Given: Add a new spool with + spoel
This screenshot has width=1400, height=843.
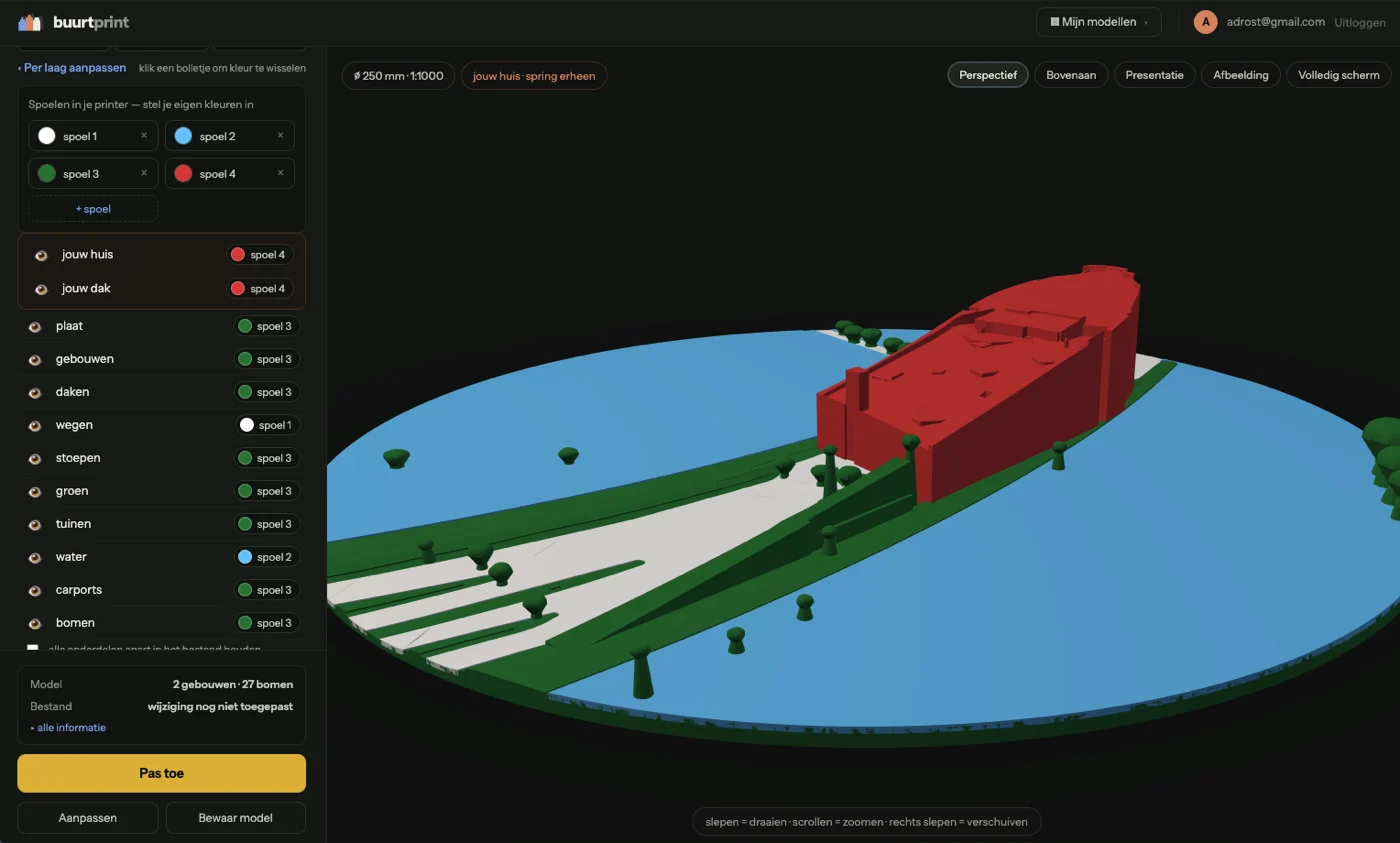Looking at the screenshot, I should click(93, 209).
